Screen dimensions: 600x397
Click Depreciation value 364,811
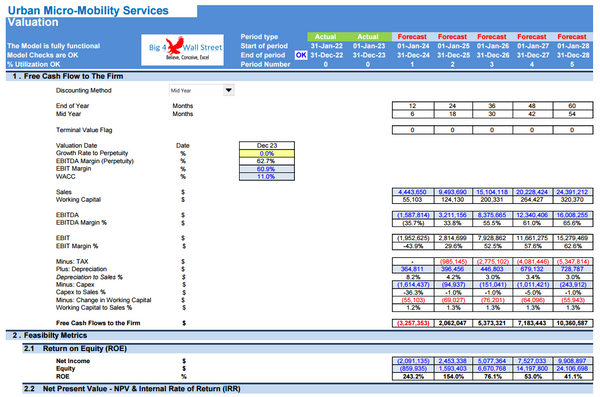(x=412, y=269)
